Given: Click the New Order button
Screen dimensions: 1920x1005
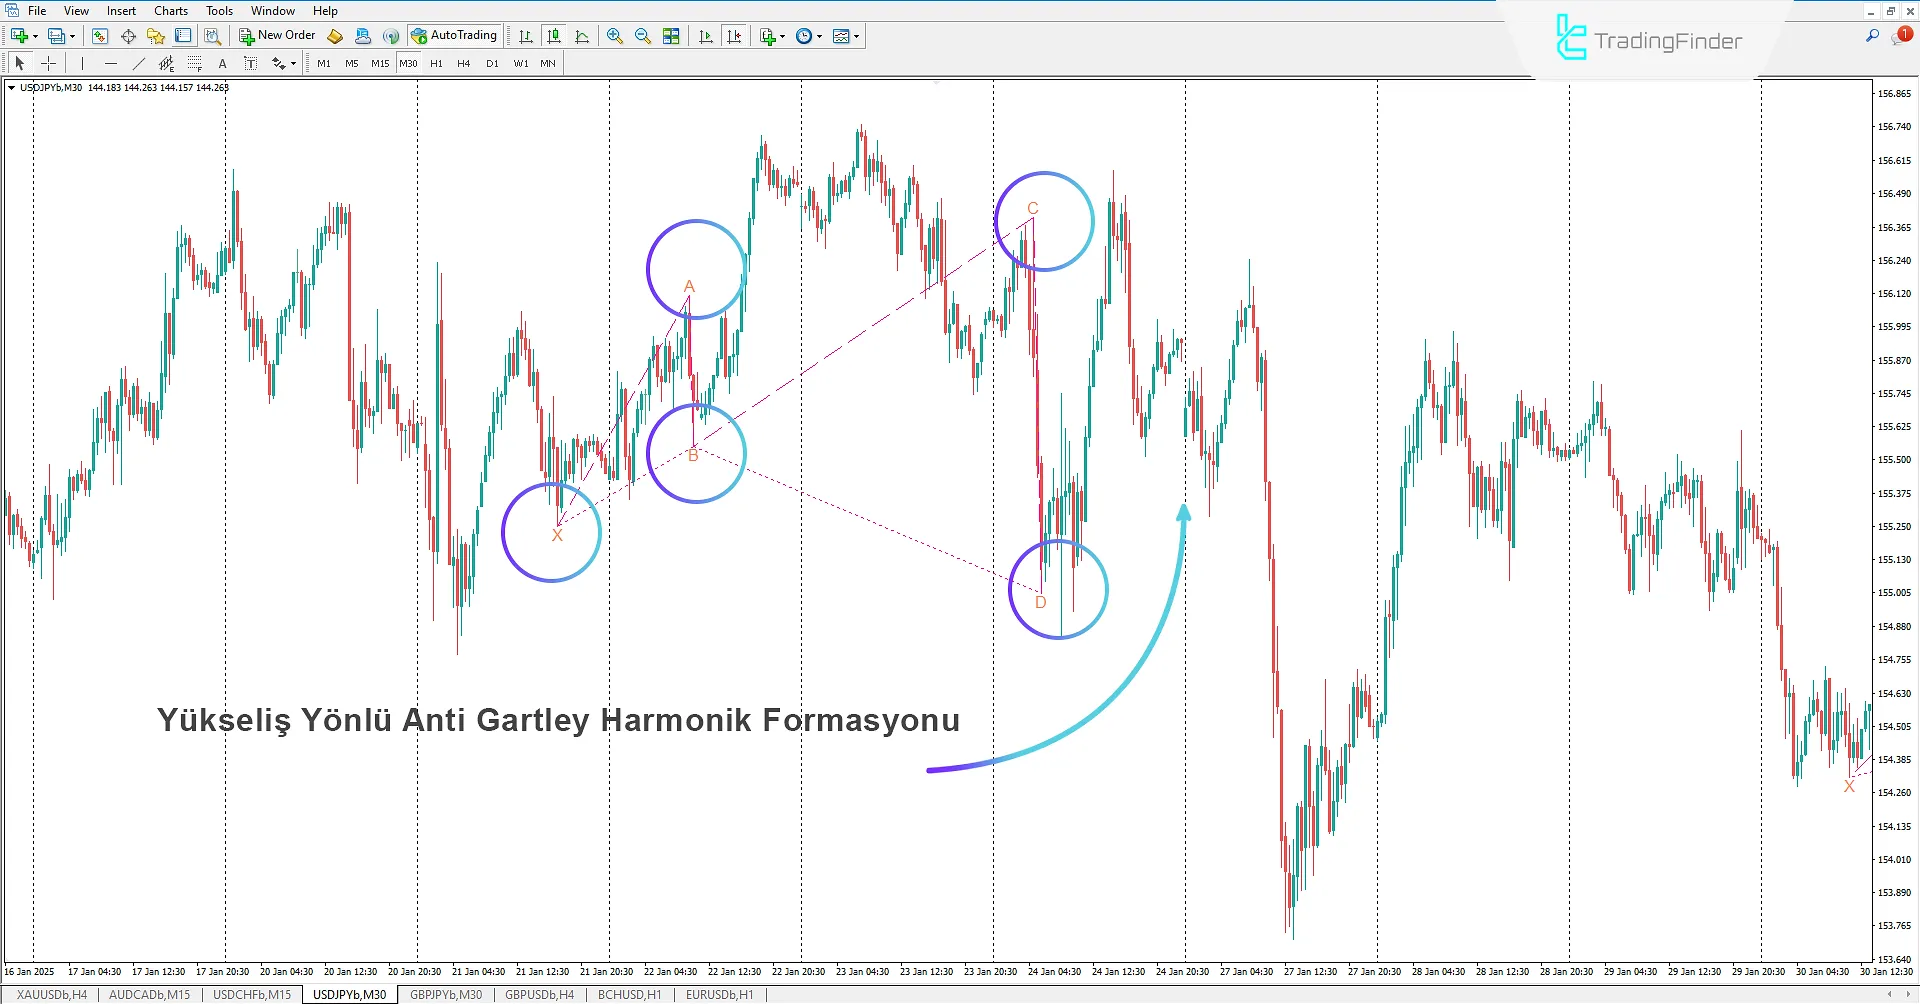Looking at the screenshot, I should click(x=278, y=35).
